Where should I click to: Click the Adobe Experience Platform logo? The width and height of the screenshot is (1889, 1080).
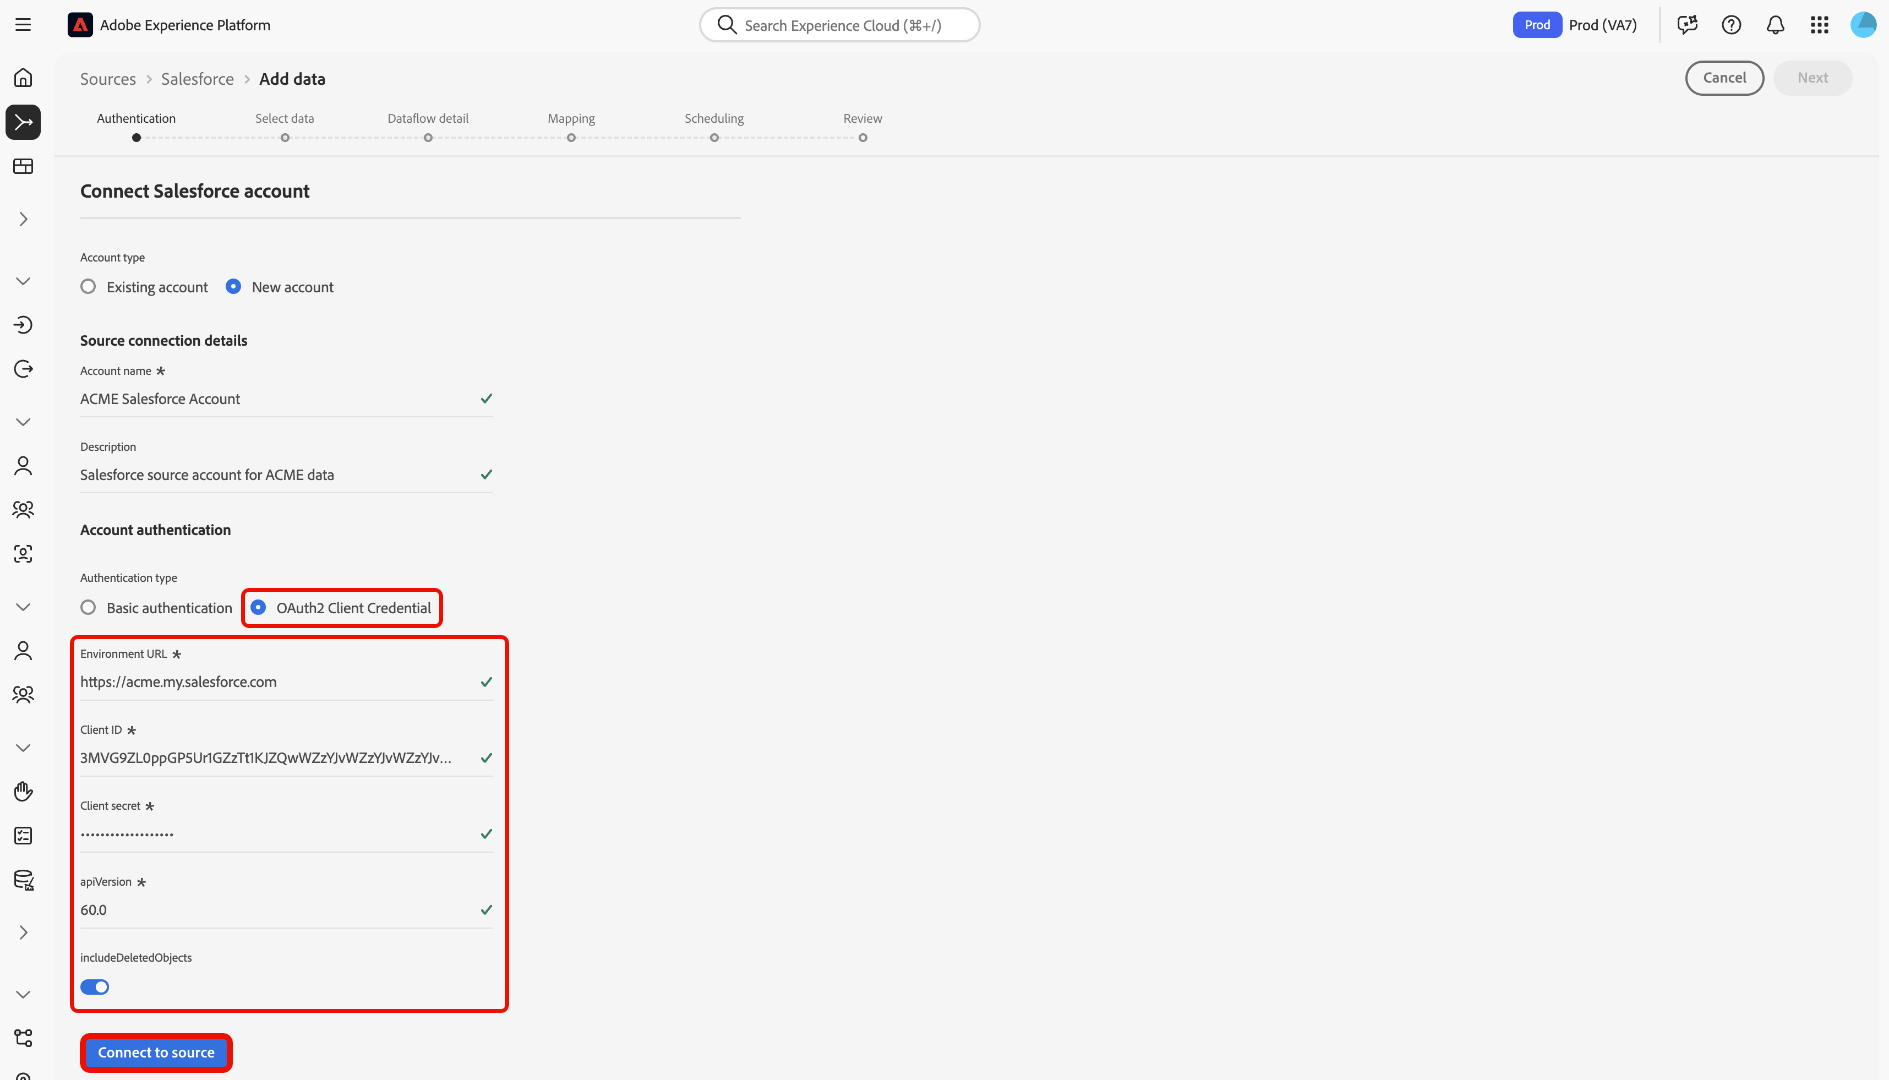[80, 25]
